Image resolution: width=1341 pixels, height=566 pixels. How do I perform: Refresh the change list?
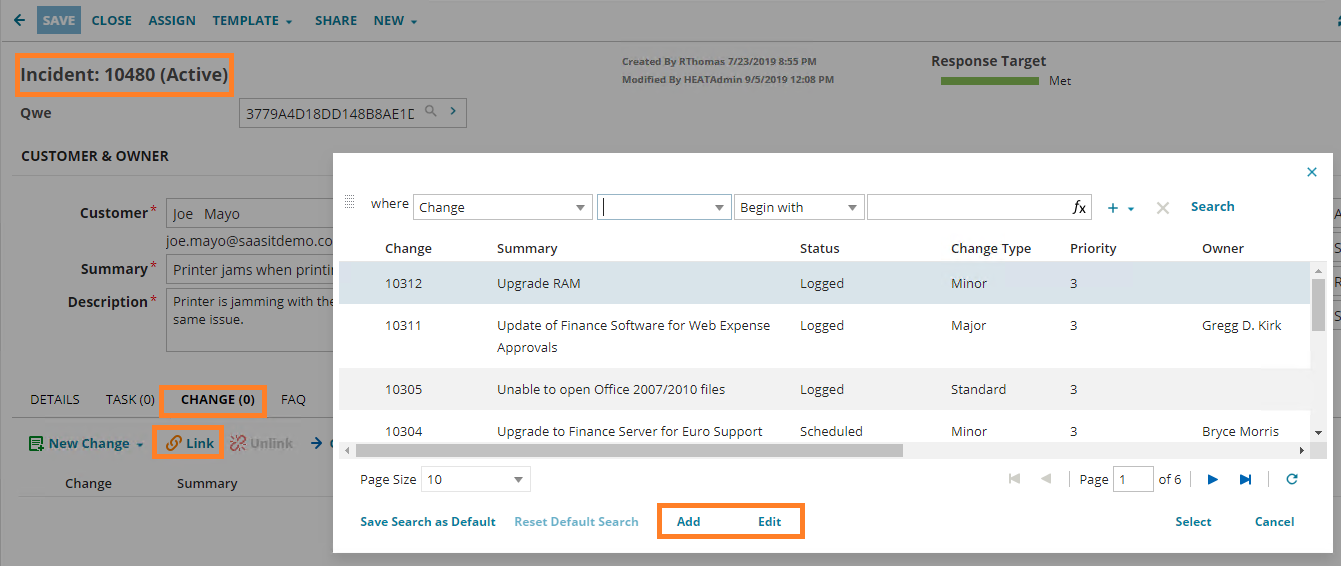[1292, 480]
